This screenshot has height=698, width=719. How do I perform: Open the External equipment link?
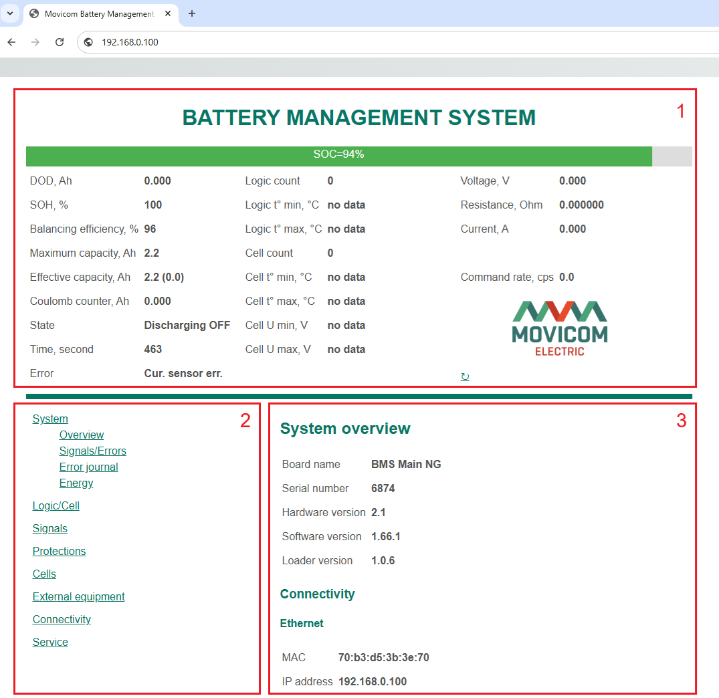[x=78, y=597]
